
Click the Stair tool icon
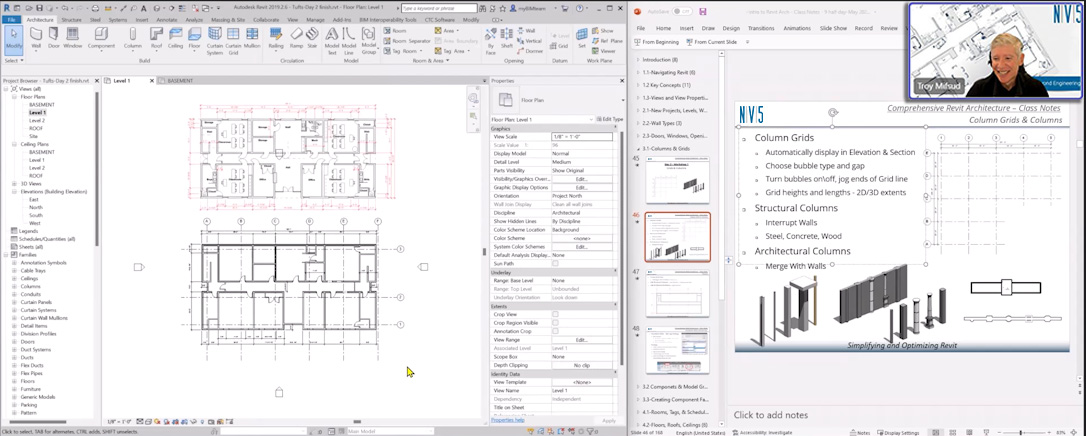312,38
